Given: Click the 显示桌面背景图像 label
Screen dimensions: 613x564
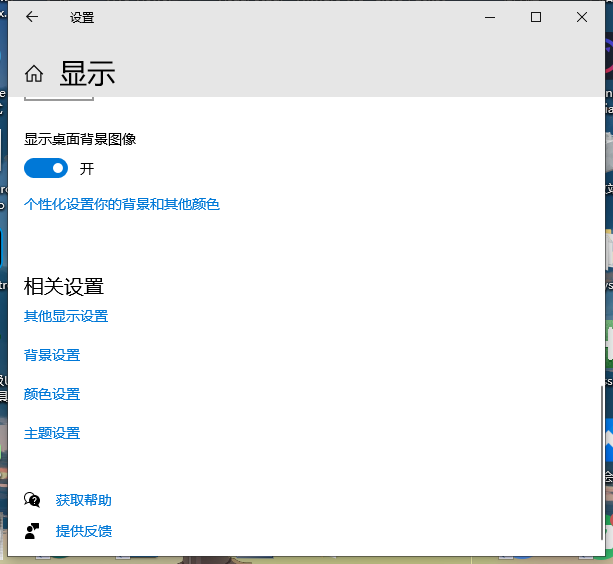Looking at the screenshot, I should pyautogui.click(x=80, y=139).
